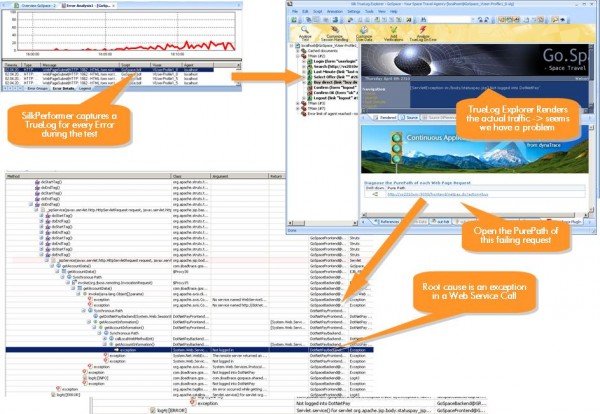Click Argument column header in PurePath tree
The width and height of the screenshot is (600, 414).
click(240, 176)
